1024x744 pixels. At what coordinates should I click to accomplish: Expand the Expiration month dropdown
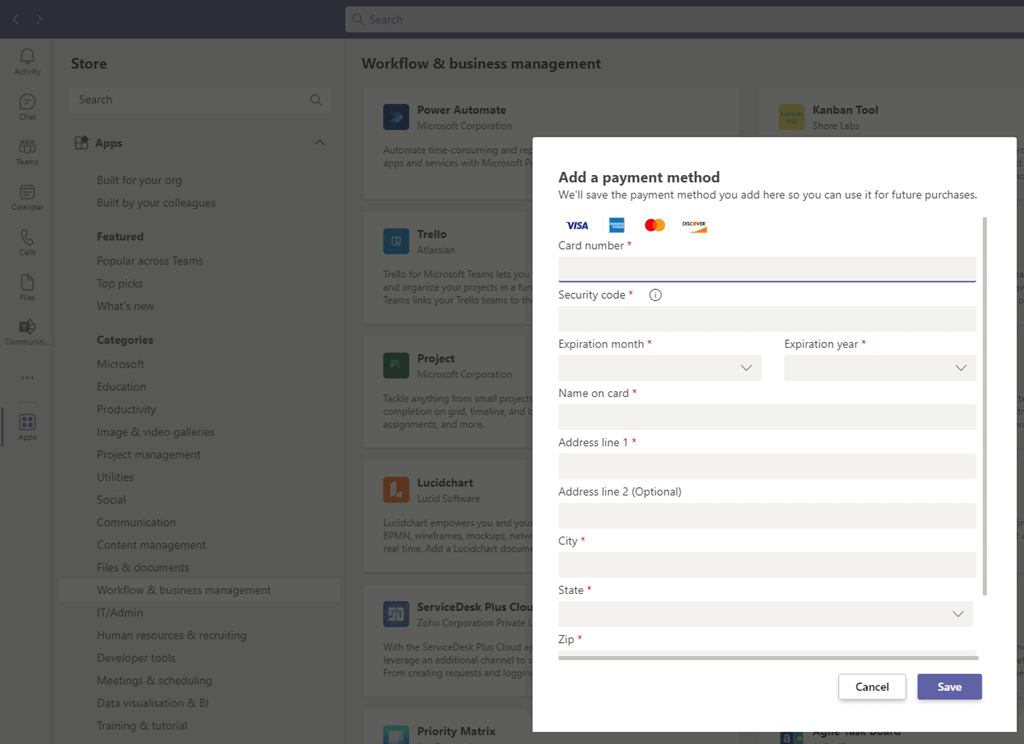point(660,368)
